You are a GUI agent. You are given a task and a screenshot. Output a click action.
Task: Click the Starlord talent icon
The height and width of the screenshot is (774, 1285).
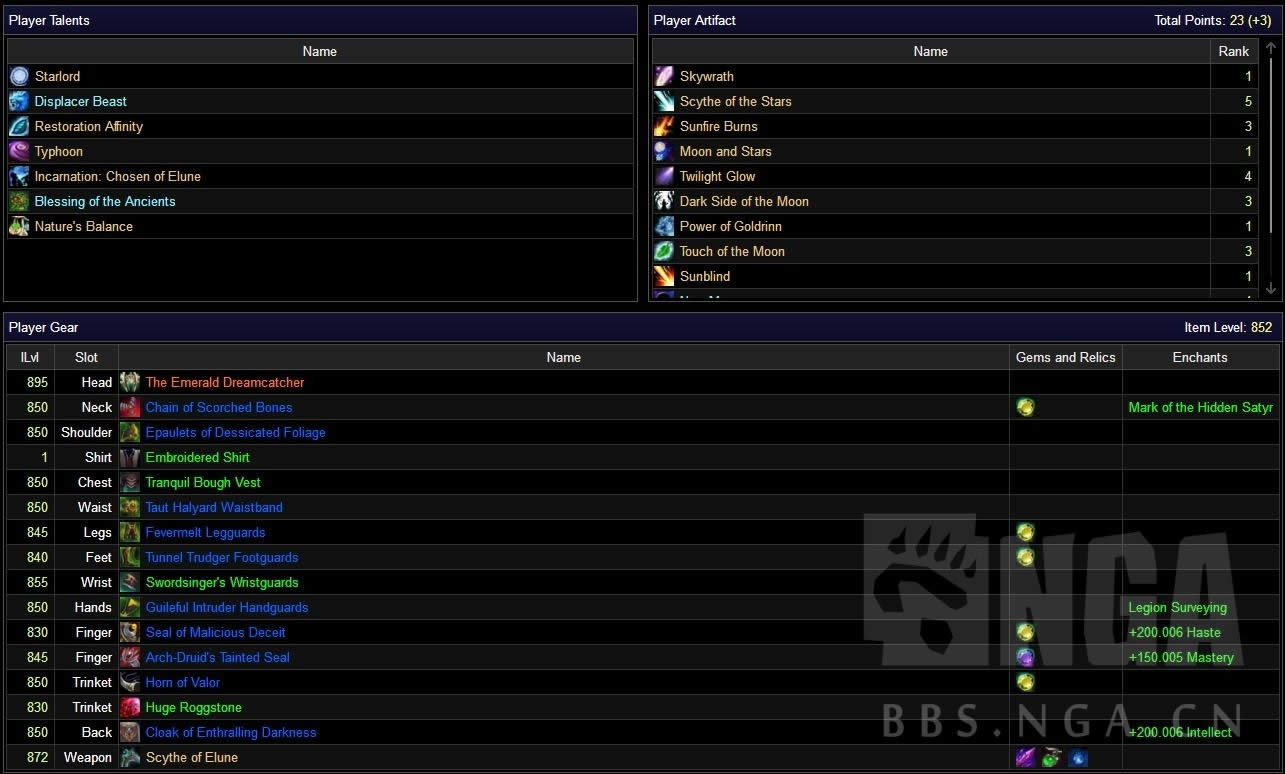point(19,76)
